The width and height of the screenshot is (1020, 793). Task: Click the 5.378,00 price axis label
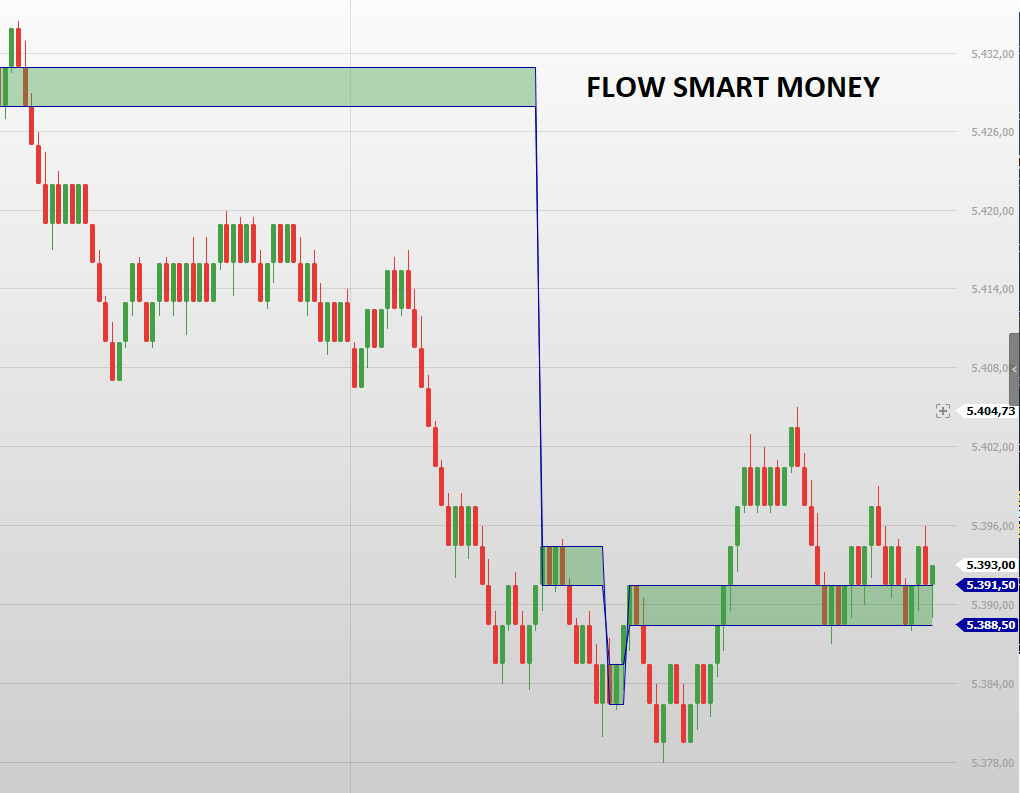(986, 763)
